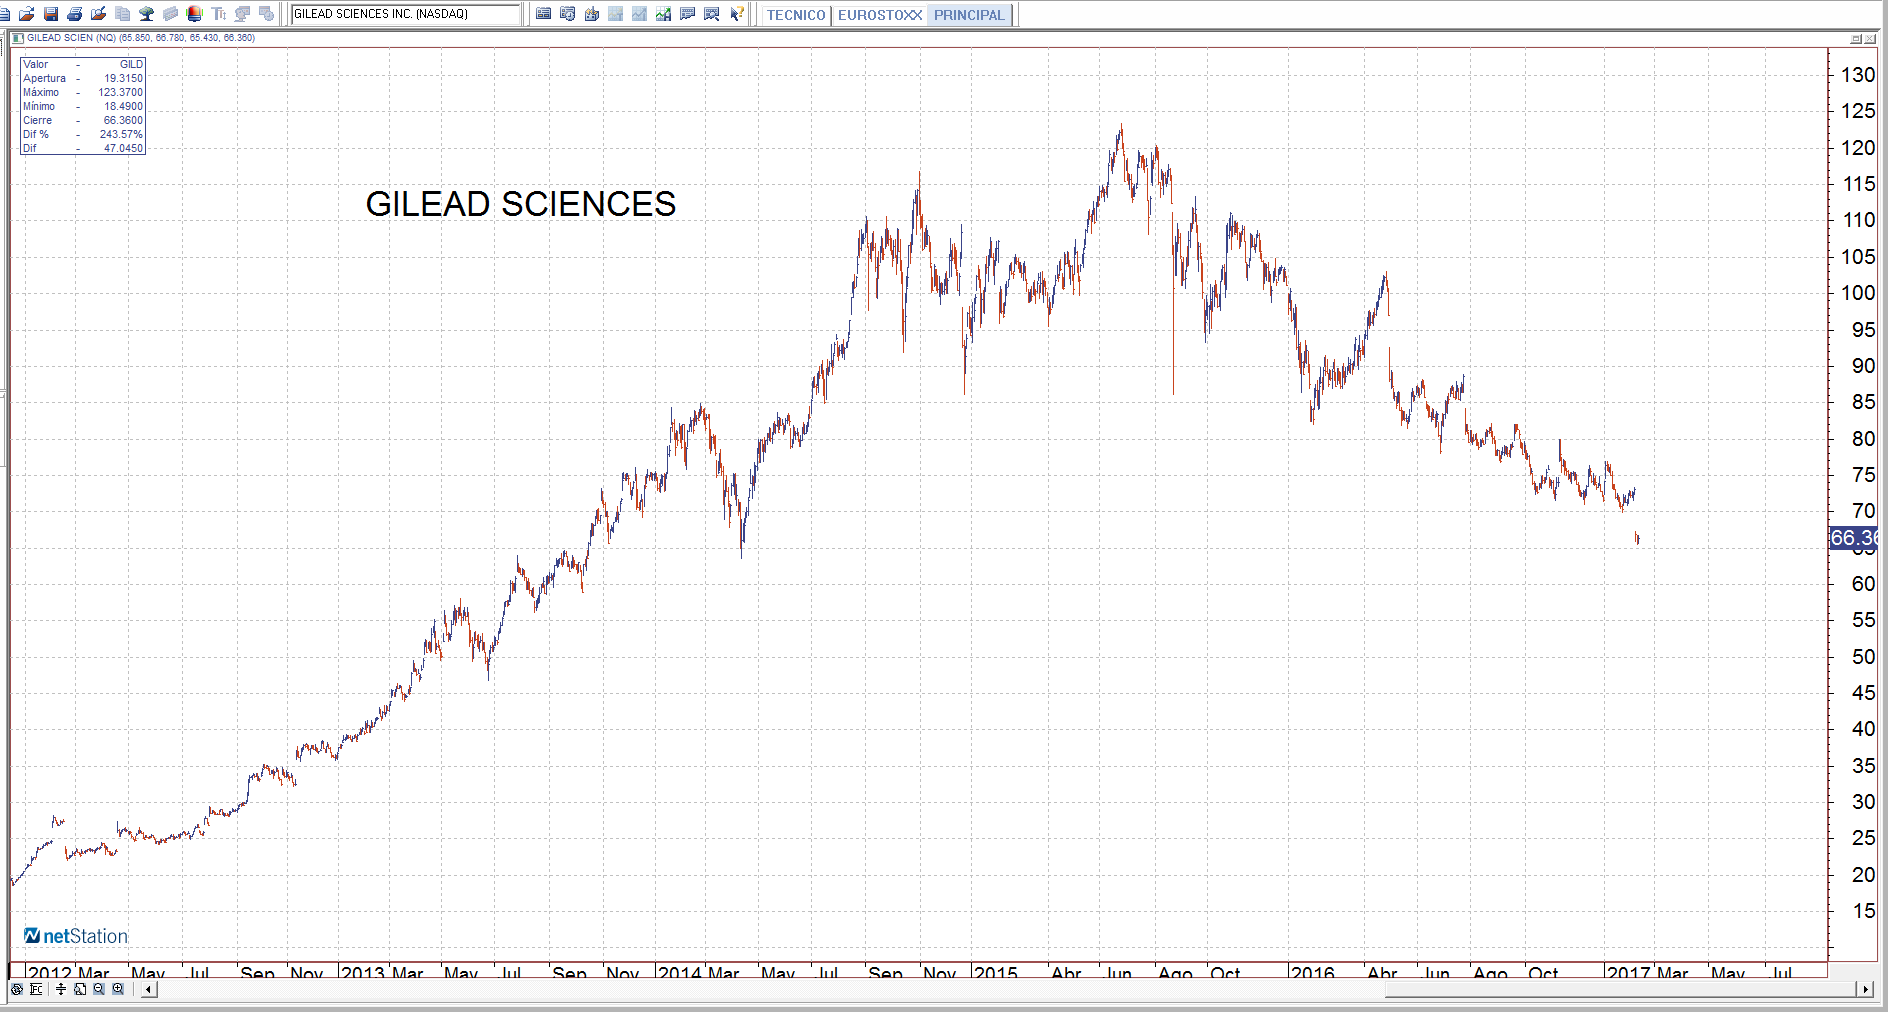Click the greyed line chart icon
The image size is (1888, 1012).
pyautogui.click(x=640, y=14)
